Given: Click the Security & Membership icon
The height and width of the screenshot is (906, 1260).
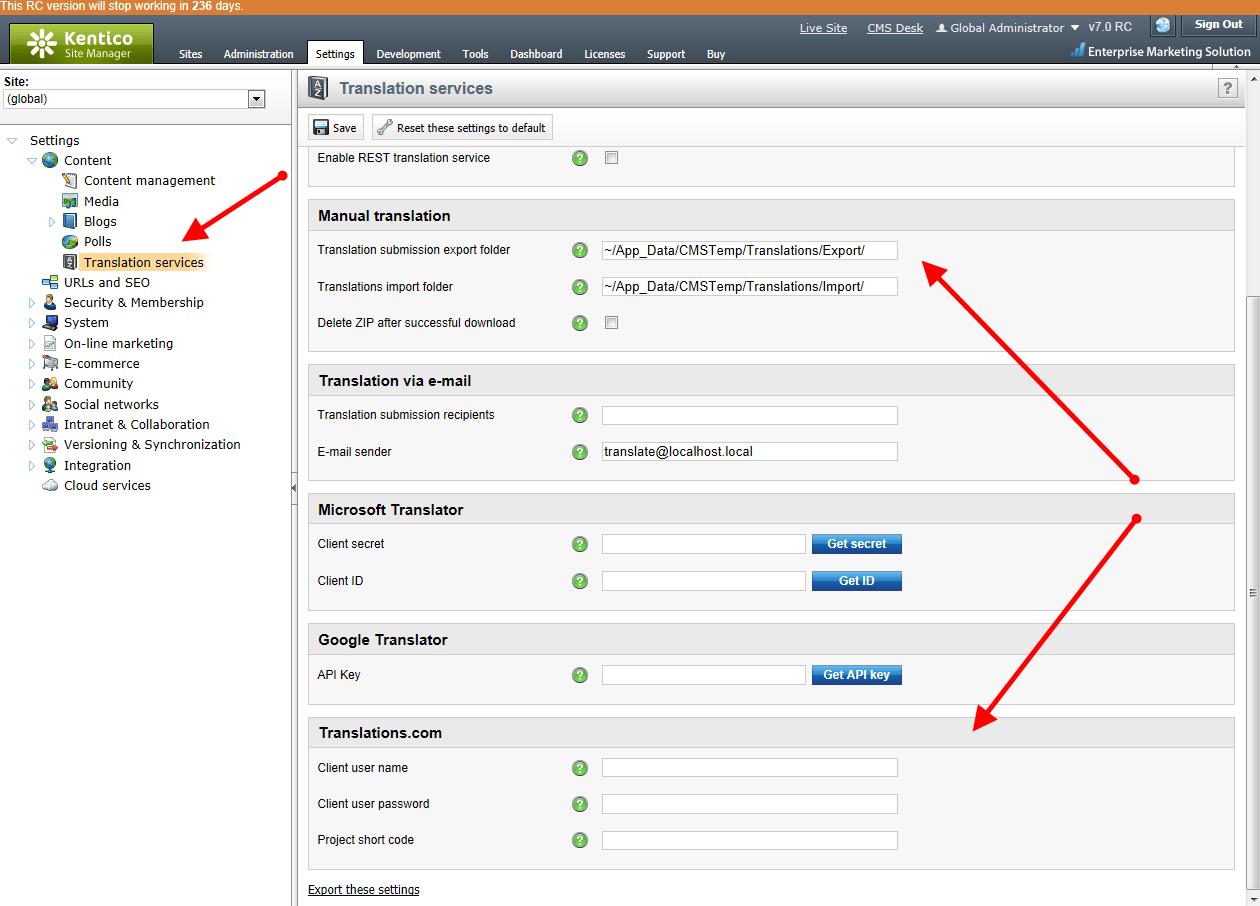Looking at the screenshot, I should (x=50, y=302).
